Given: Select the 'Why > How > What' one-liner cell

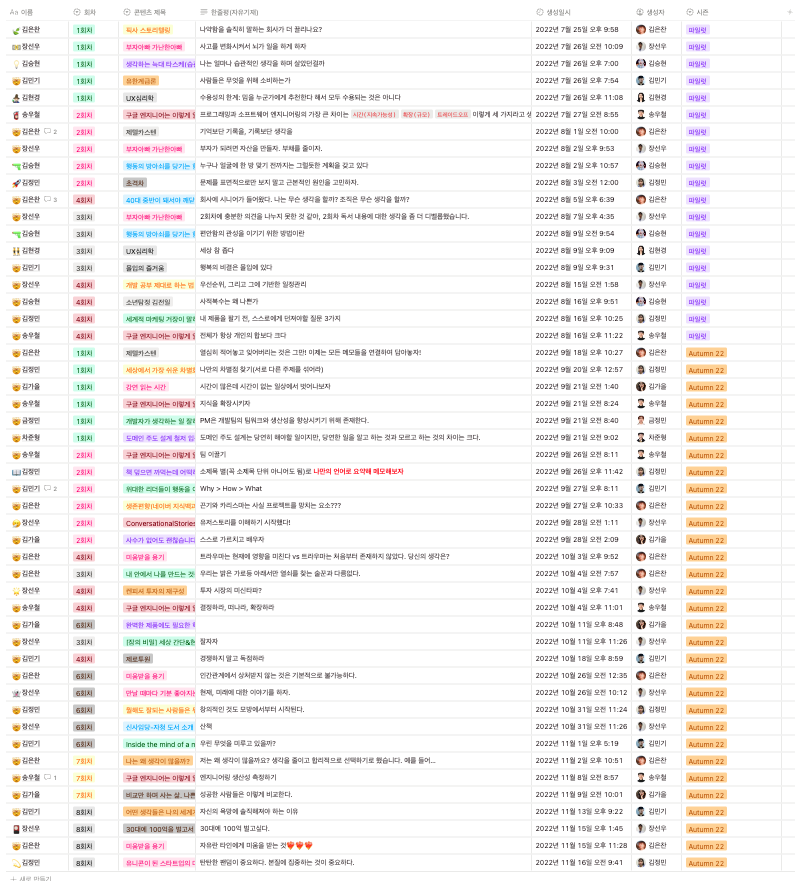Looking at the screenshot, I should pyautogui.click(x=231, y=488).
